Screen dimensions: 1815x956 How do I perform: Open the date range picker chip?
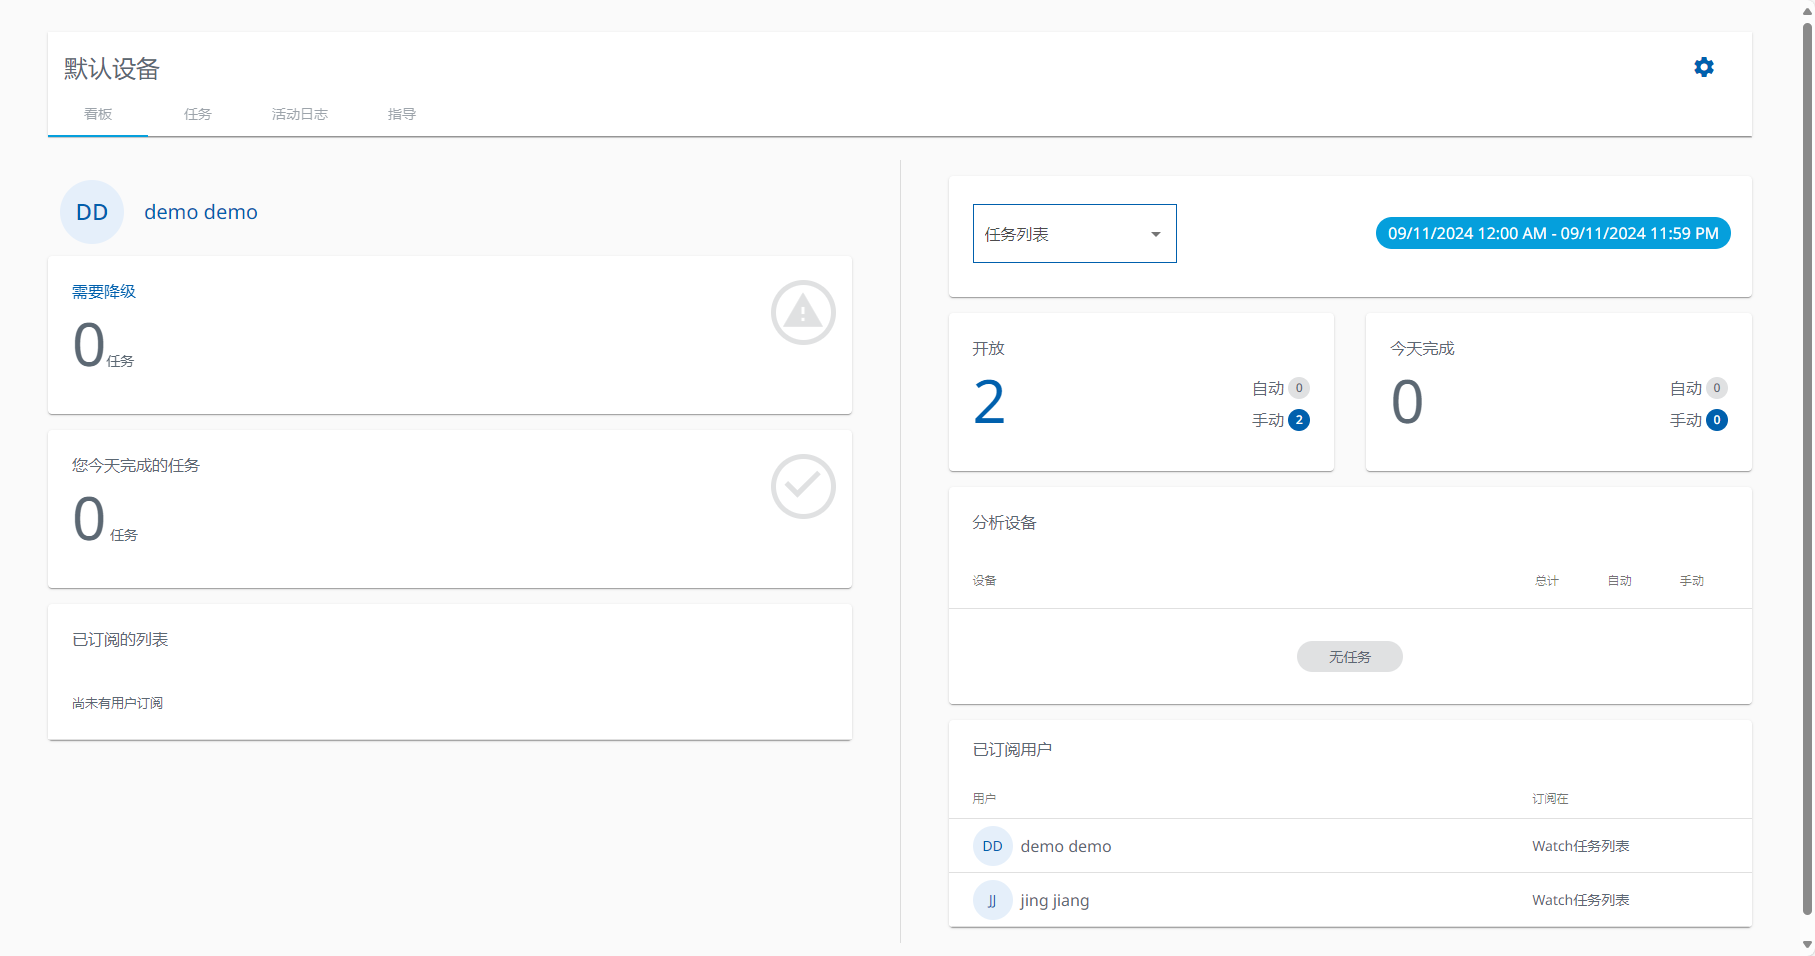[x=1552, y=233]
